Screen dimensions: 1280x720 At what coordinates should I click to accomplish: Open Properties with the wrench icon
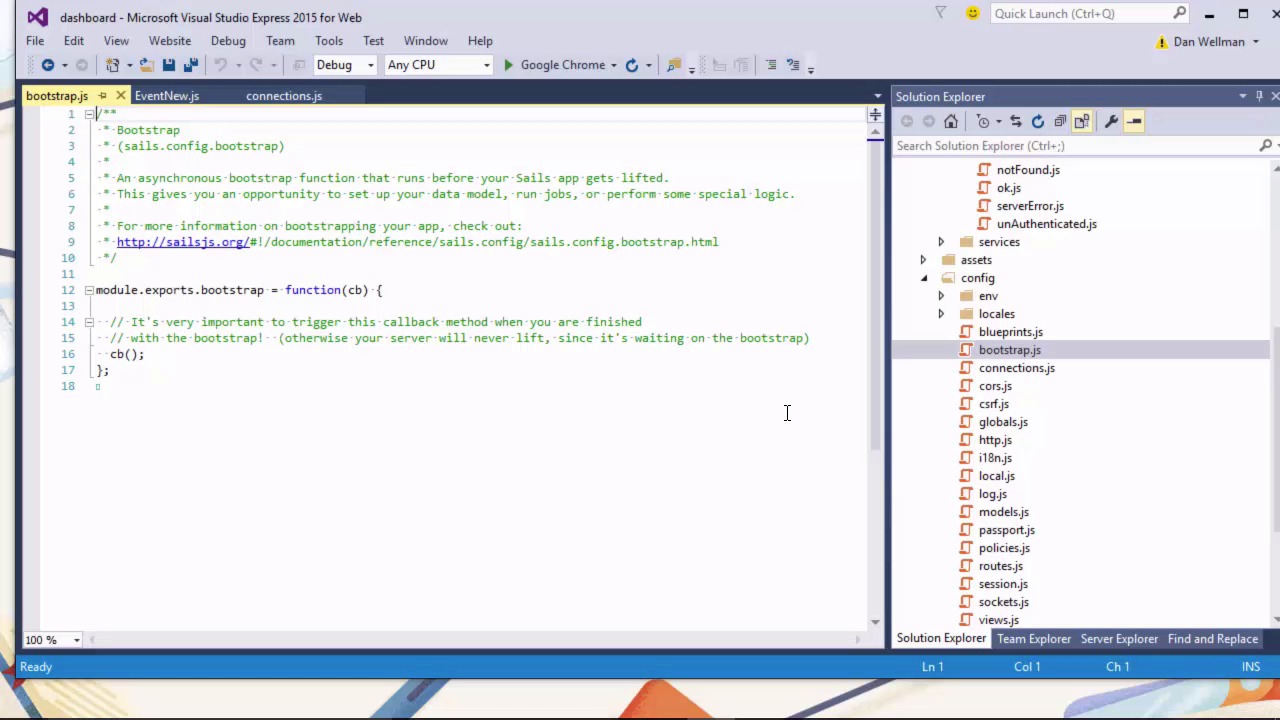click(1111, 121)
